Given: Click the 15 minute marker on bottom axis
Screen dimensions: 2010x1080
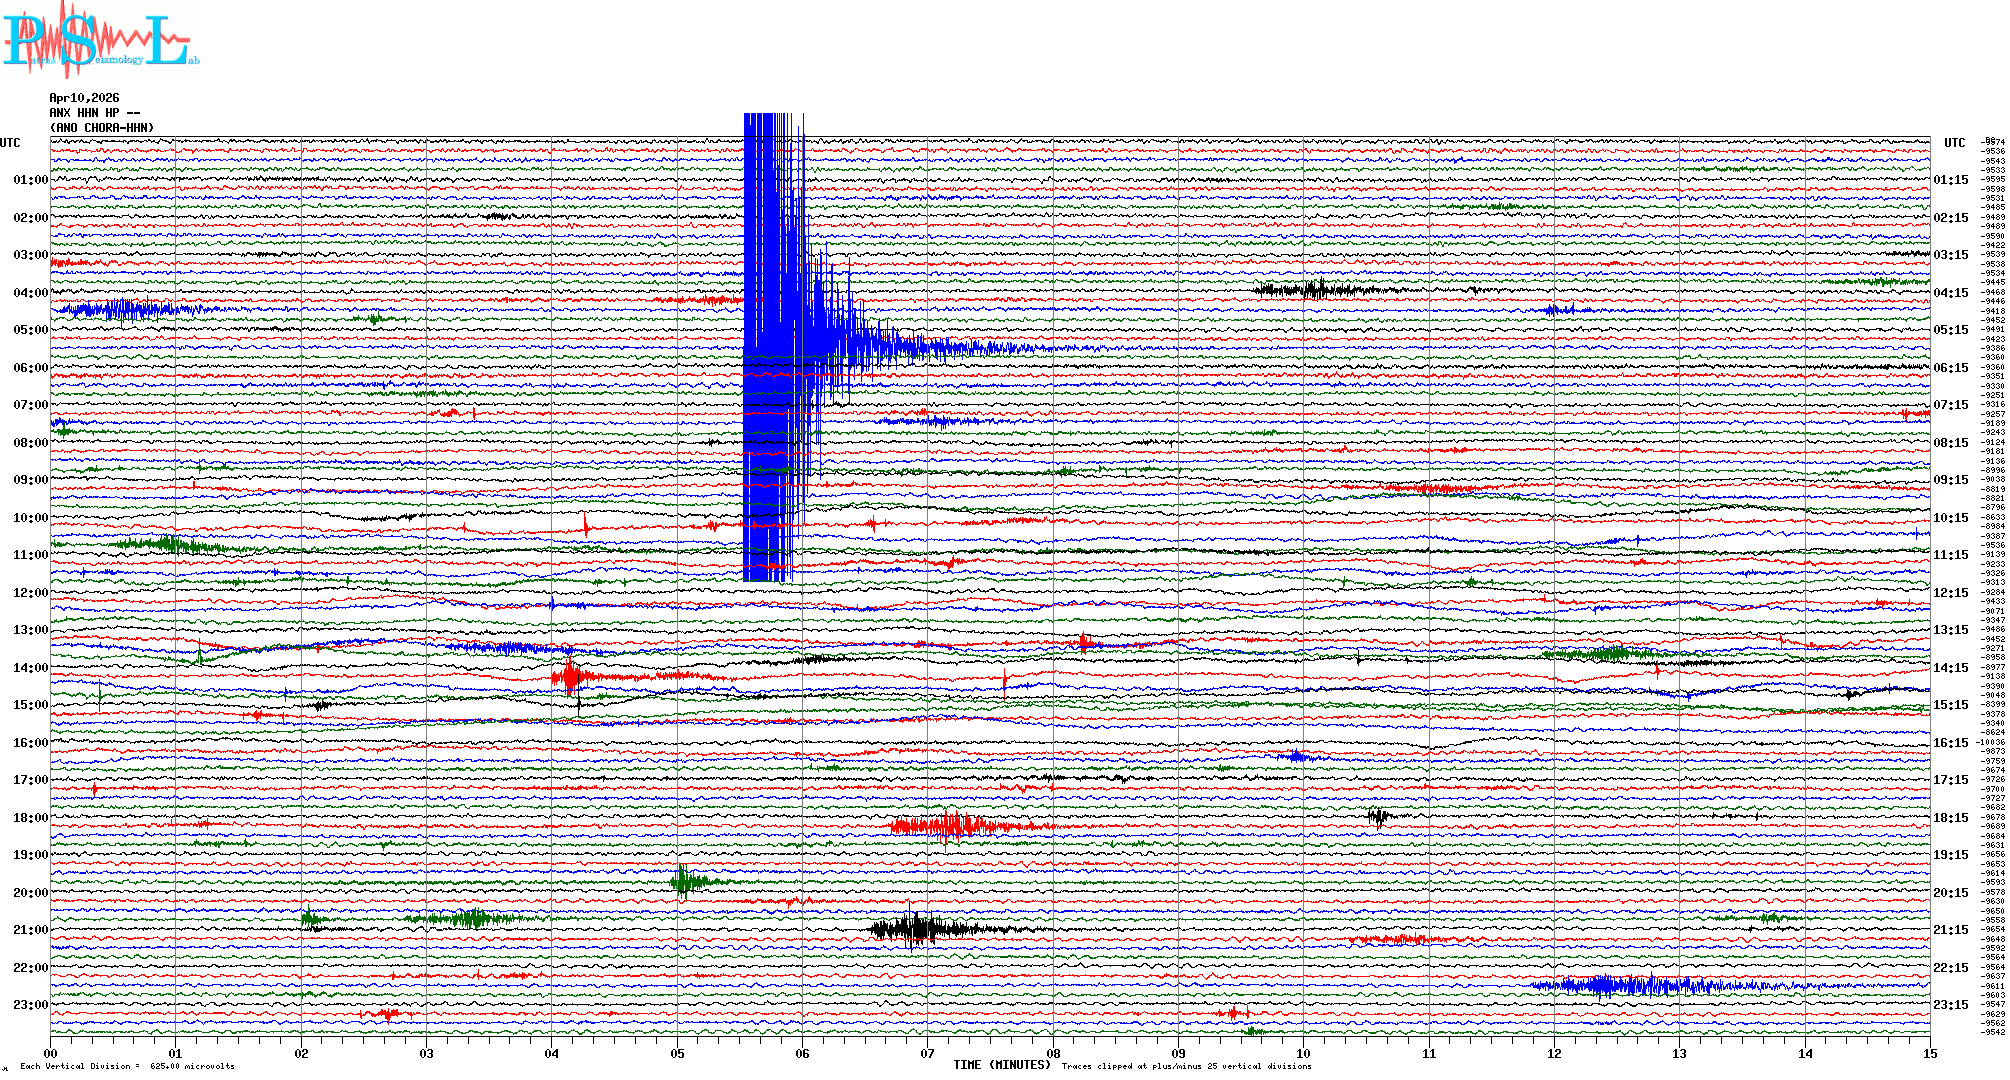Looking at the screenshot, I should click(1929, 1054).
